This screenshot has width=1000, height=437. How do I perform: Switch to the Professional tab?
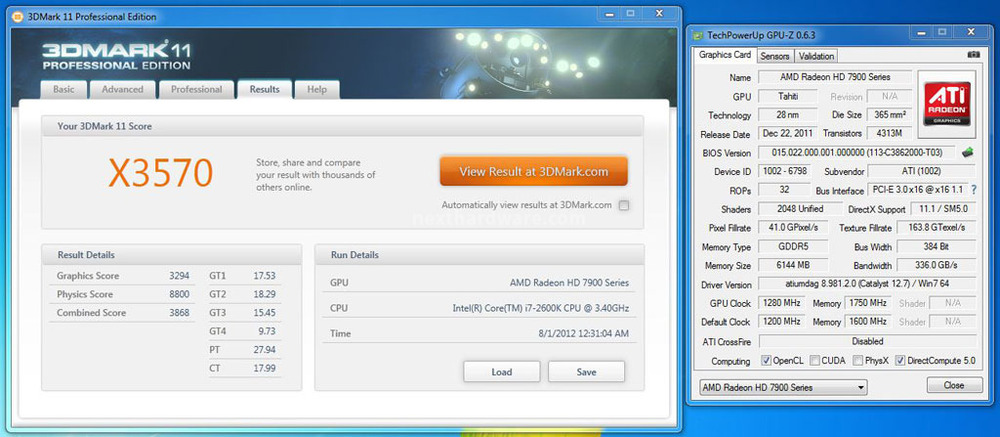click(196, 89)
